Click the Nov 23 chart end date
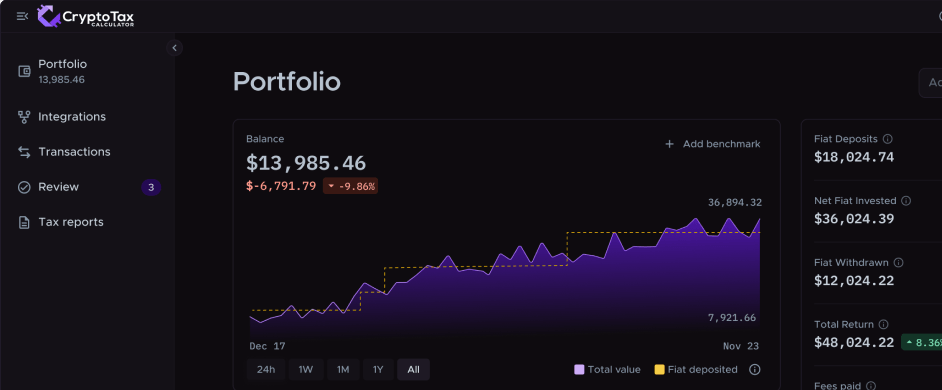This screenshot has width=942, height=390. pyautogui.click(x=741, y=346)
